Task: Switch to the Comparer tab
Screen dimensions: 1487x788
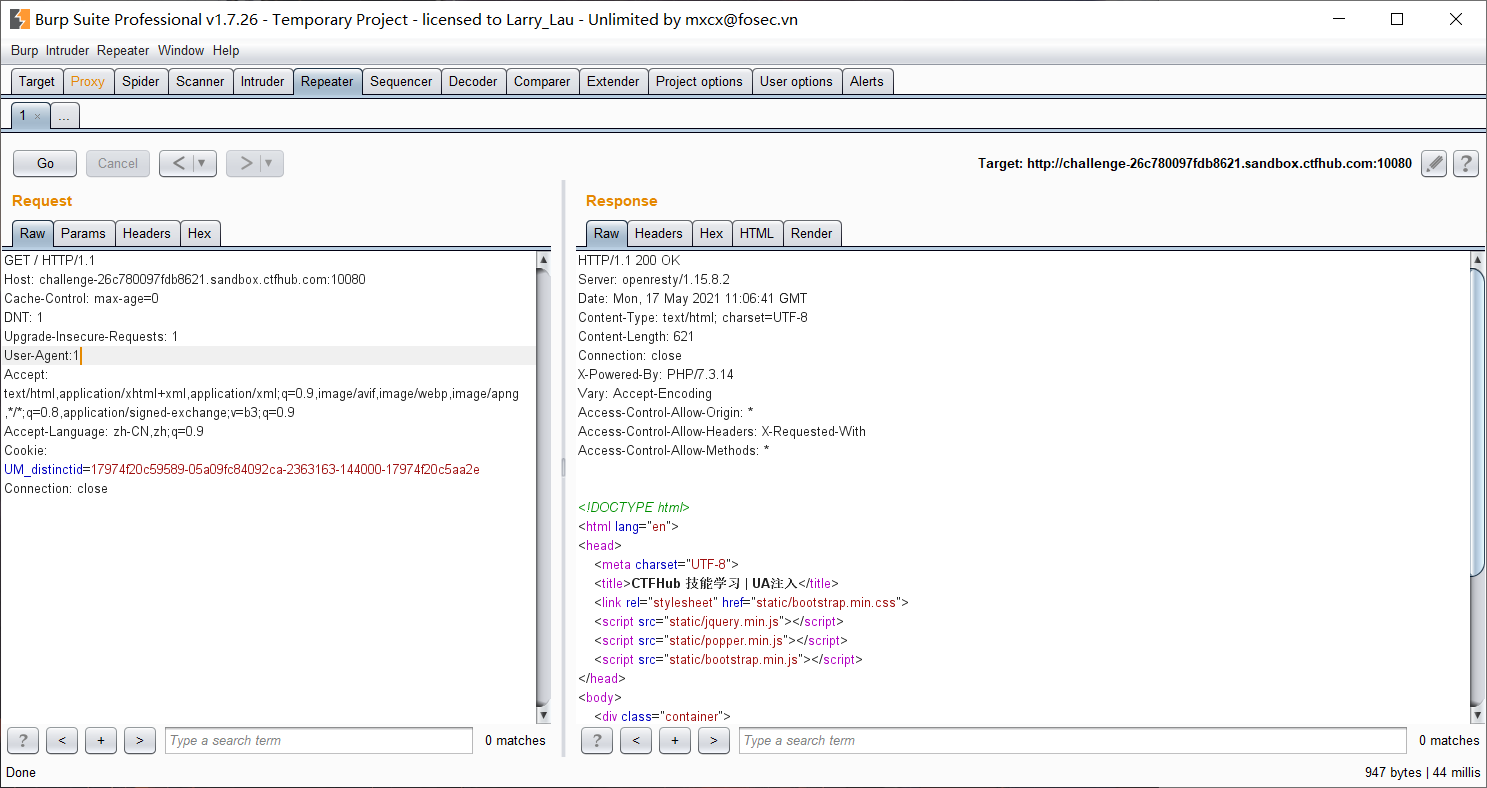Action: 542,82
